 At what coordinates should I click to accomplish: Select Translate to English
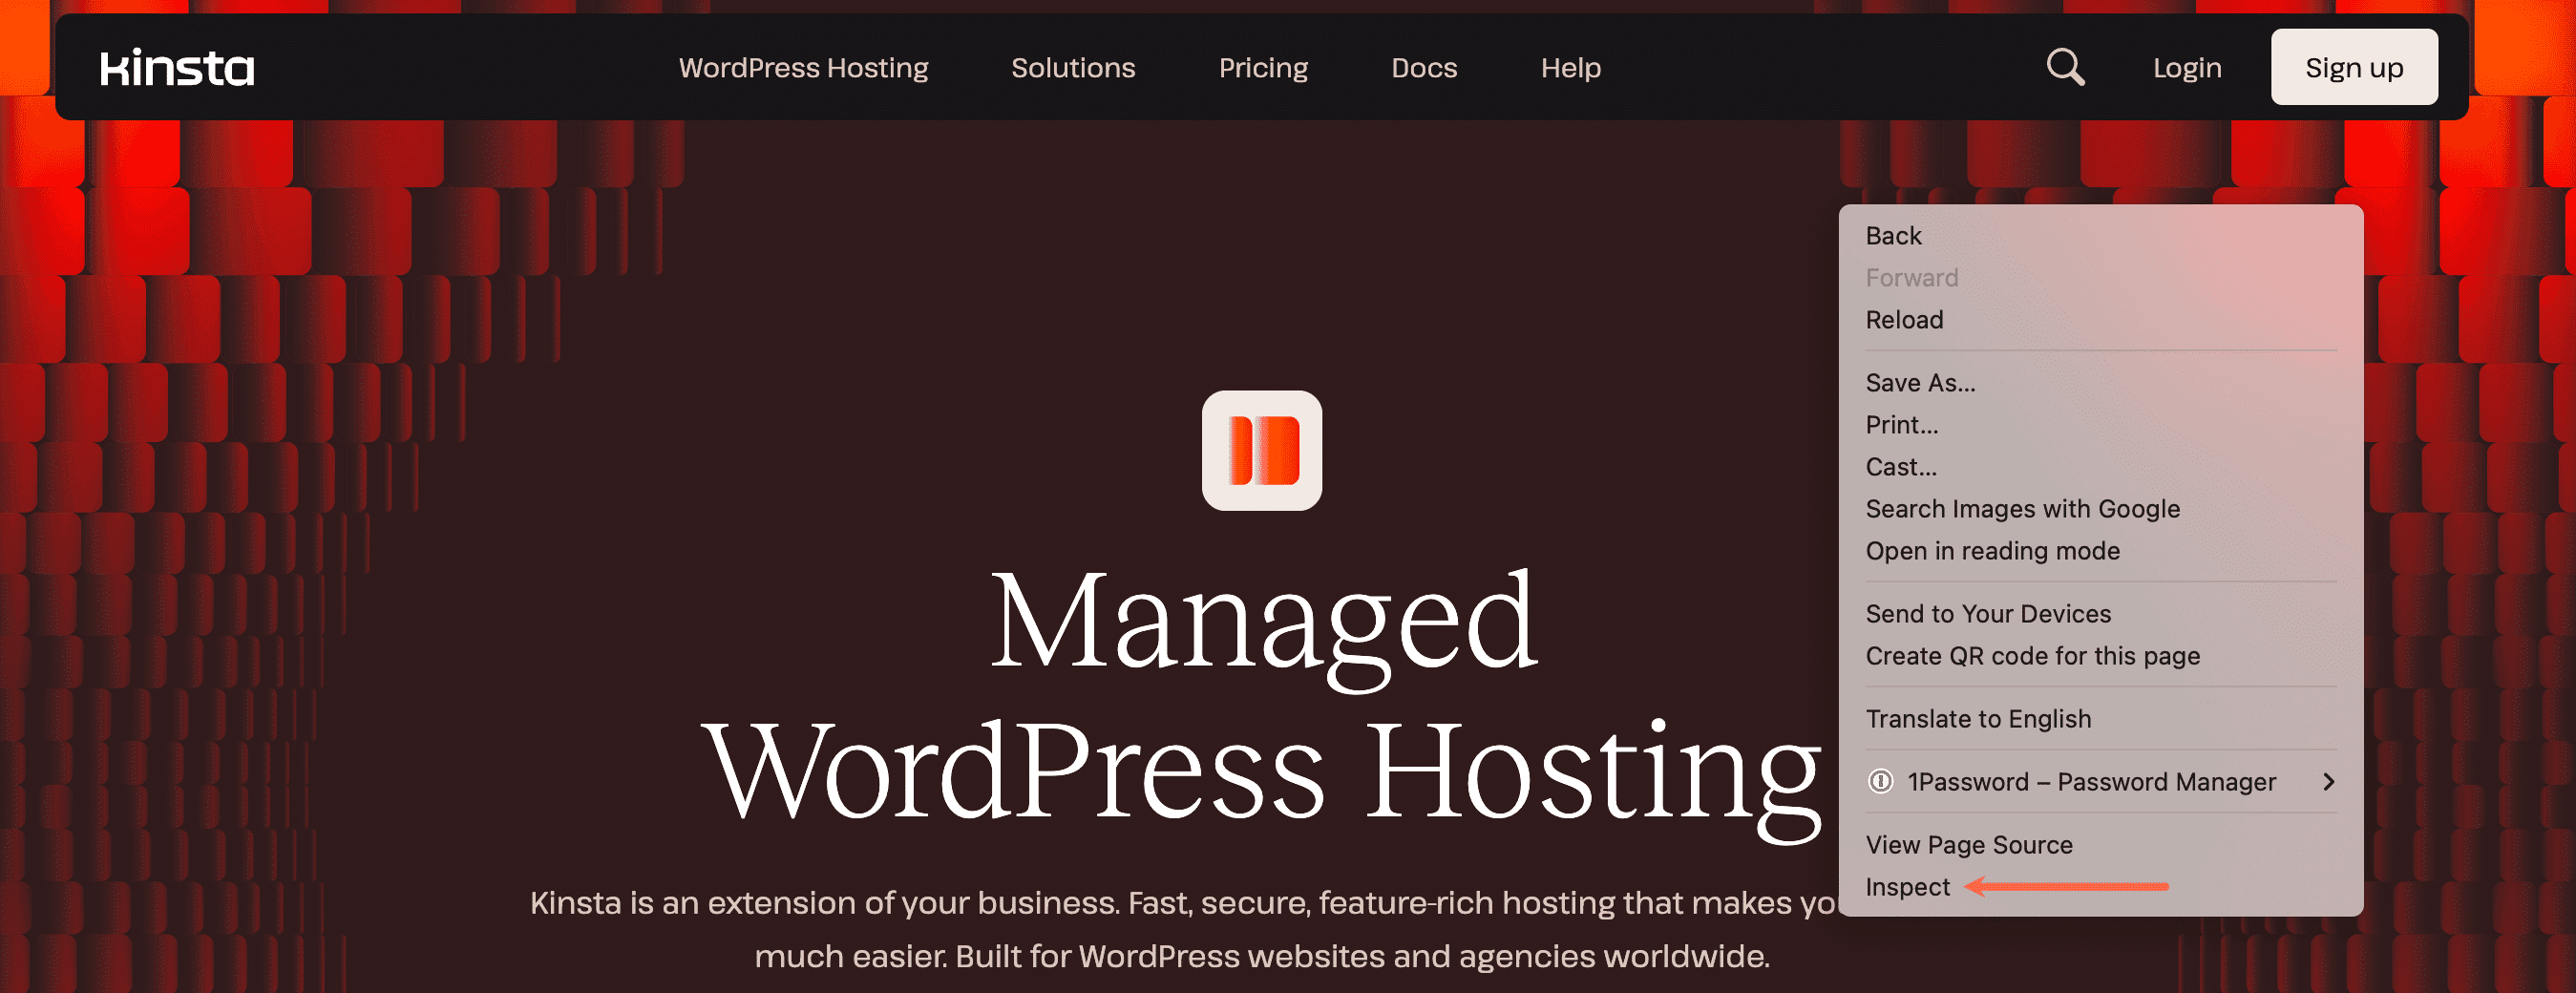pos(1978,719)
